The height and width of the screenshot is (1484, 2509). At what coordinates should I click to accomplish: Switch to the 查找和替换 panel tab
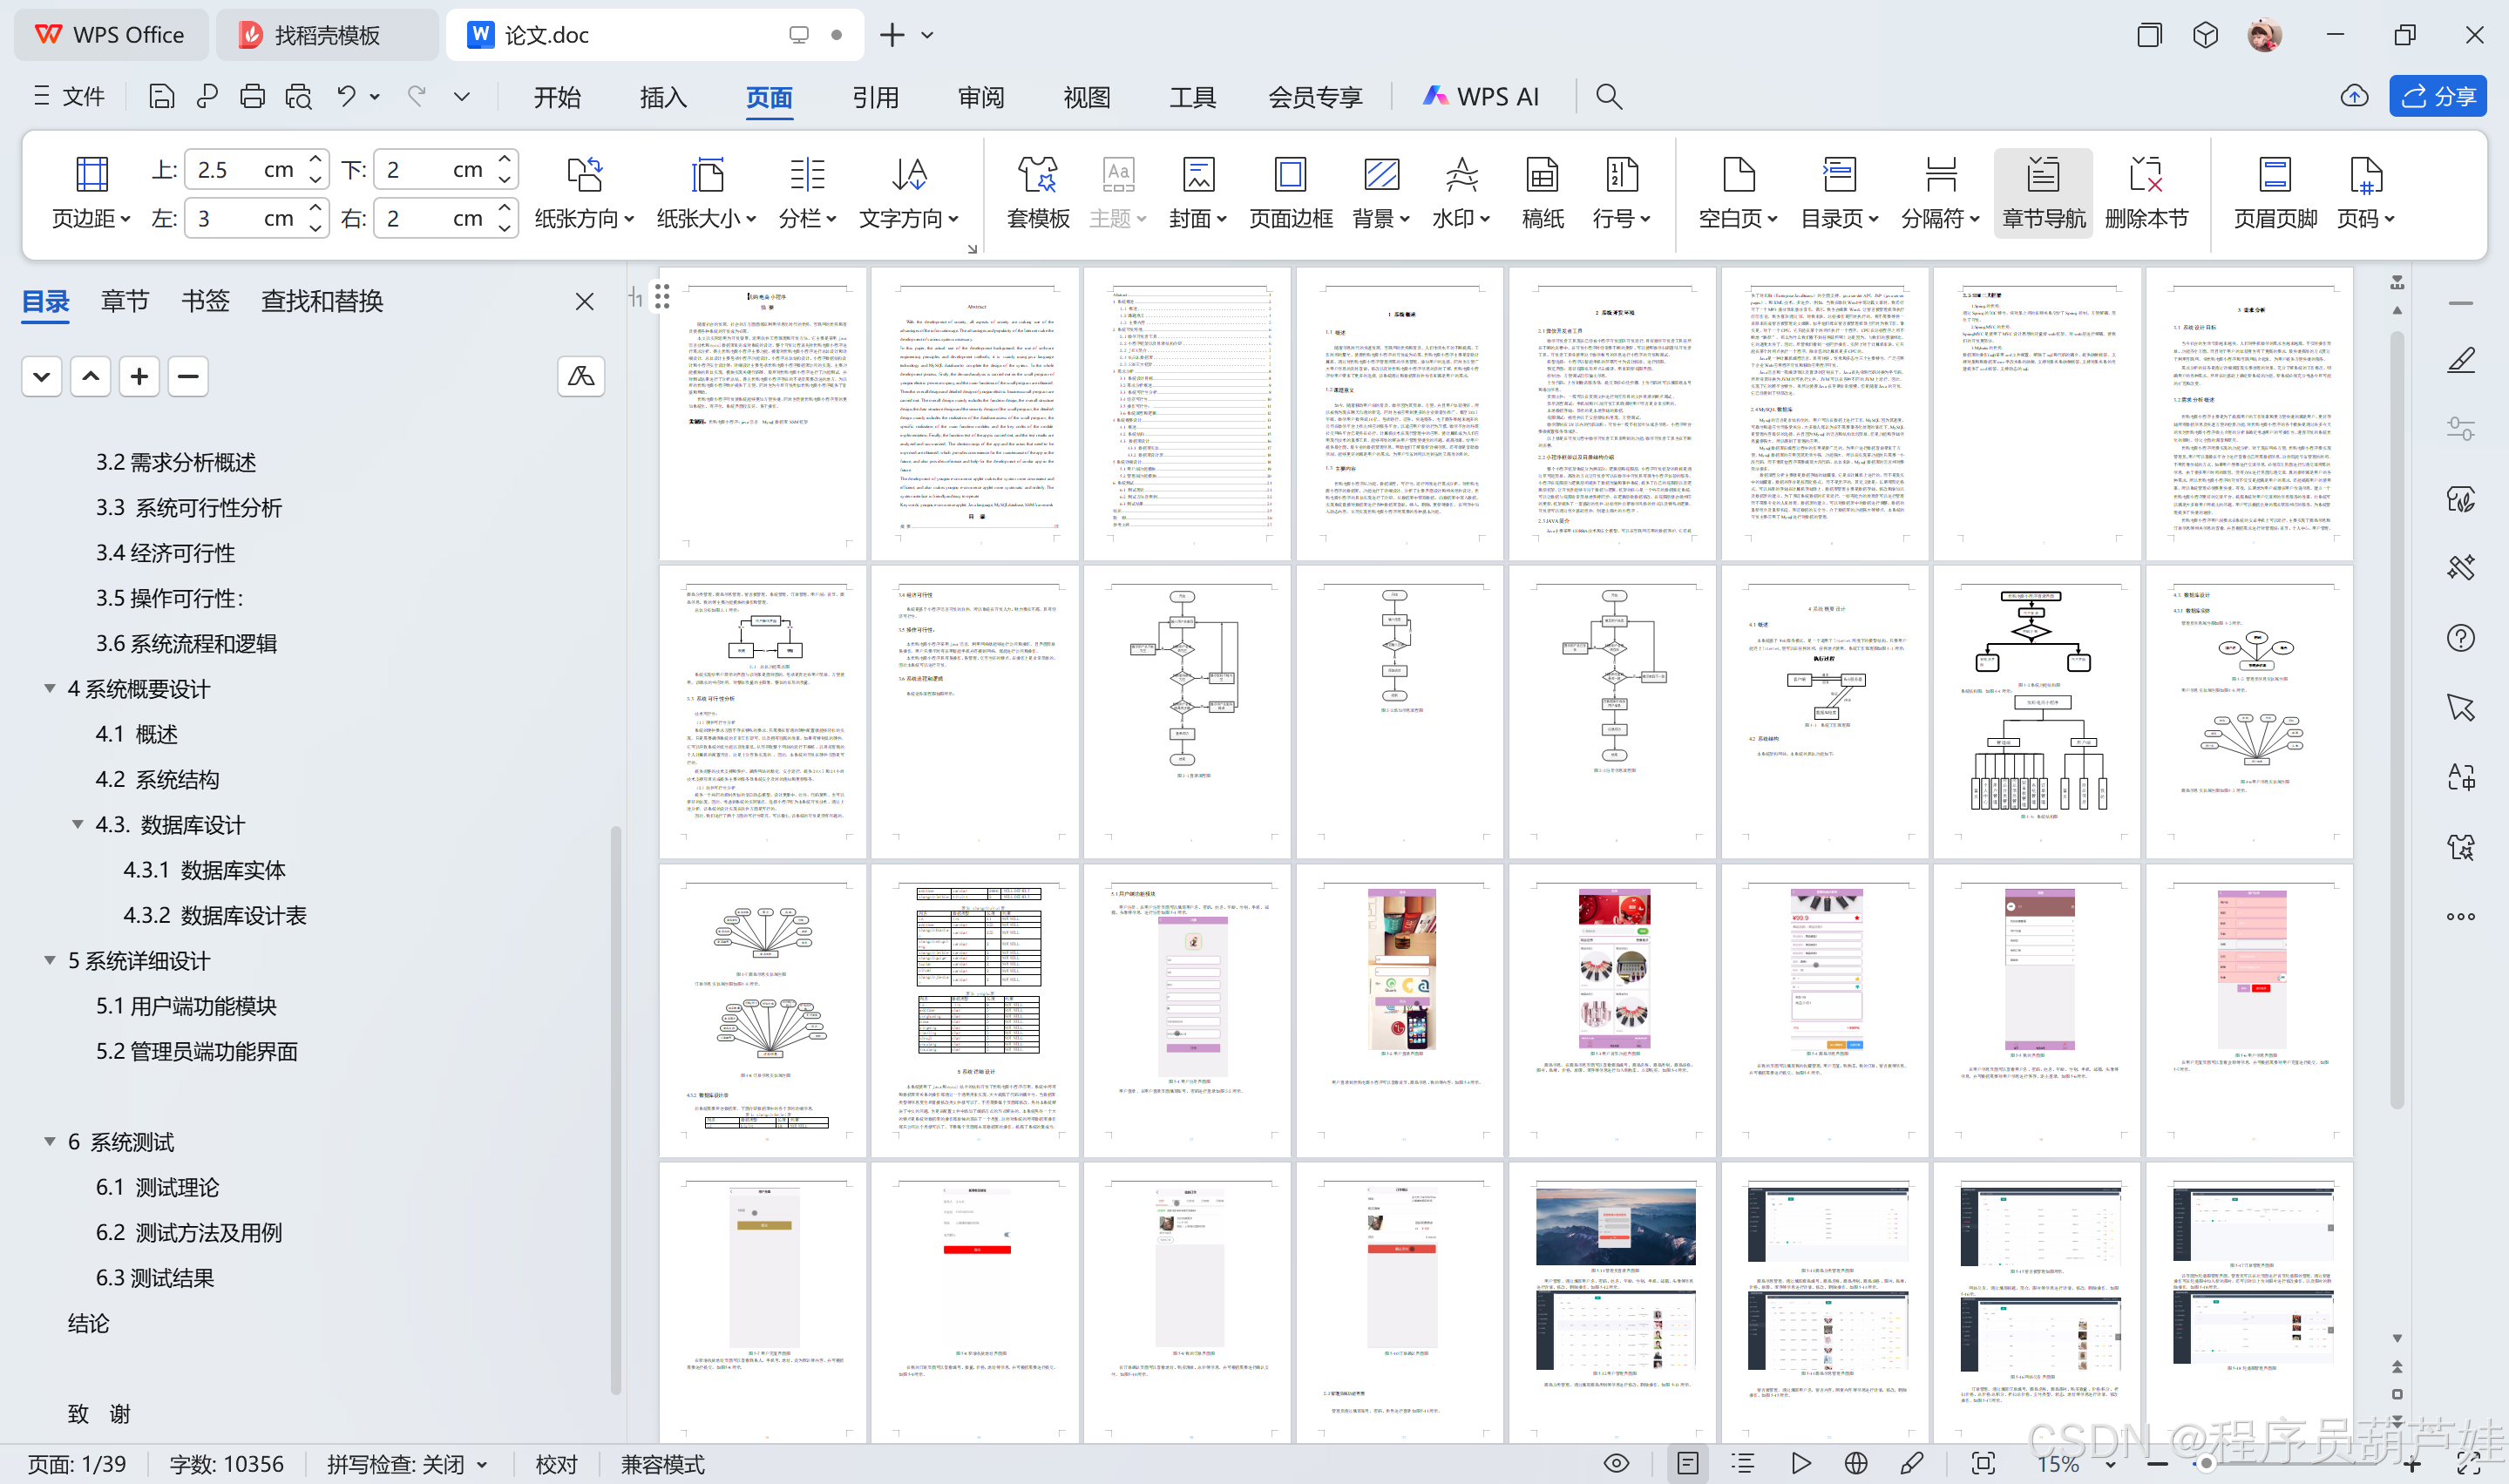(322, 301)
